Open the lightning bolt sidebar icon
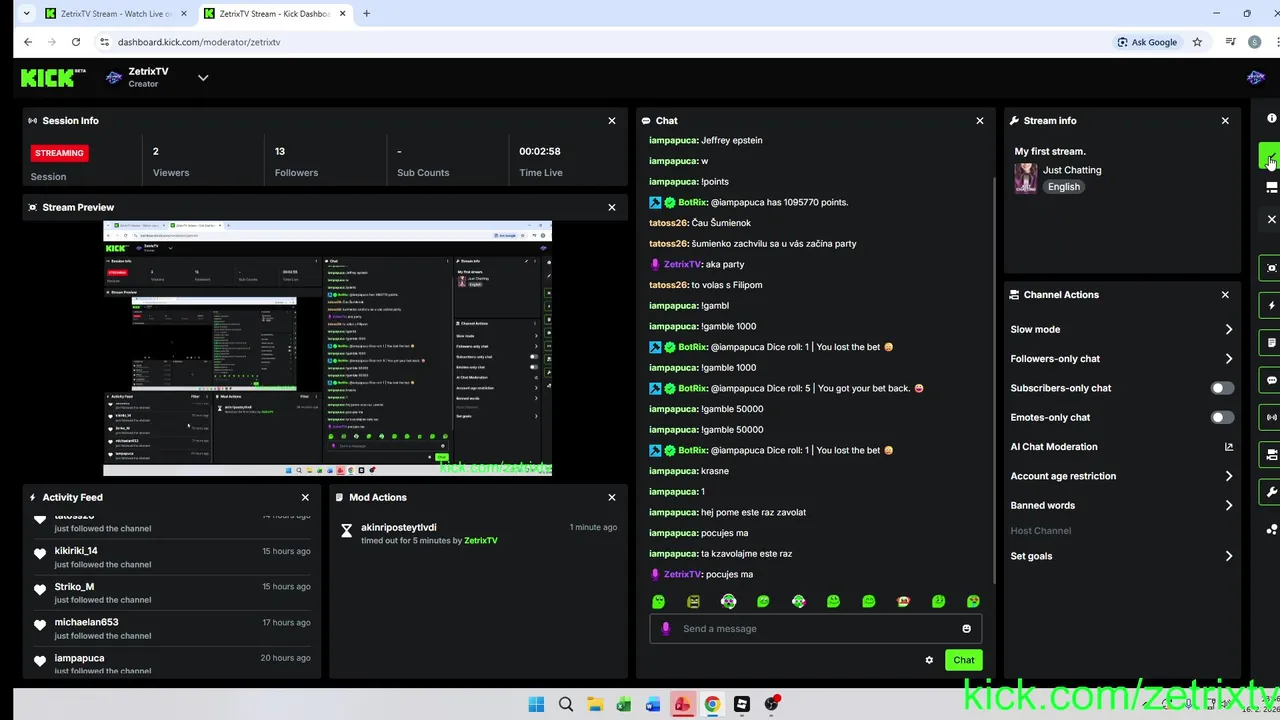1280x720 pixels. (1271, 305)
